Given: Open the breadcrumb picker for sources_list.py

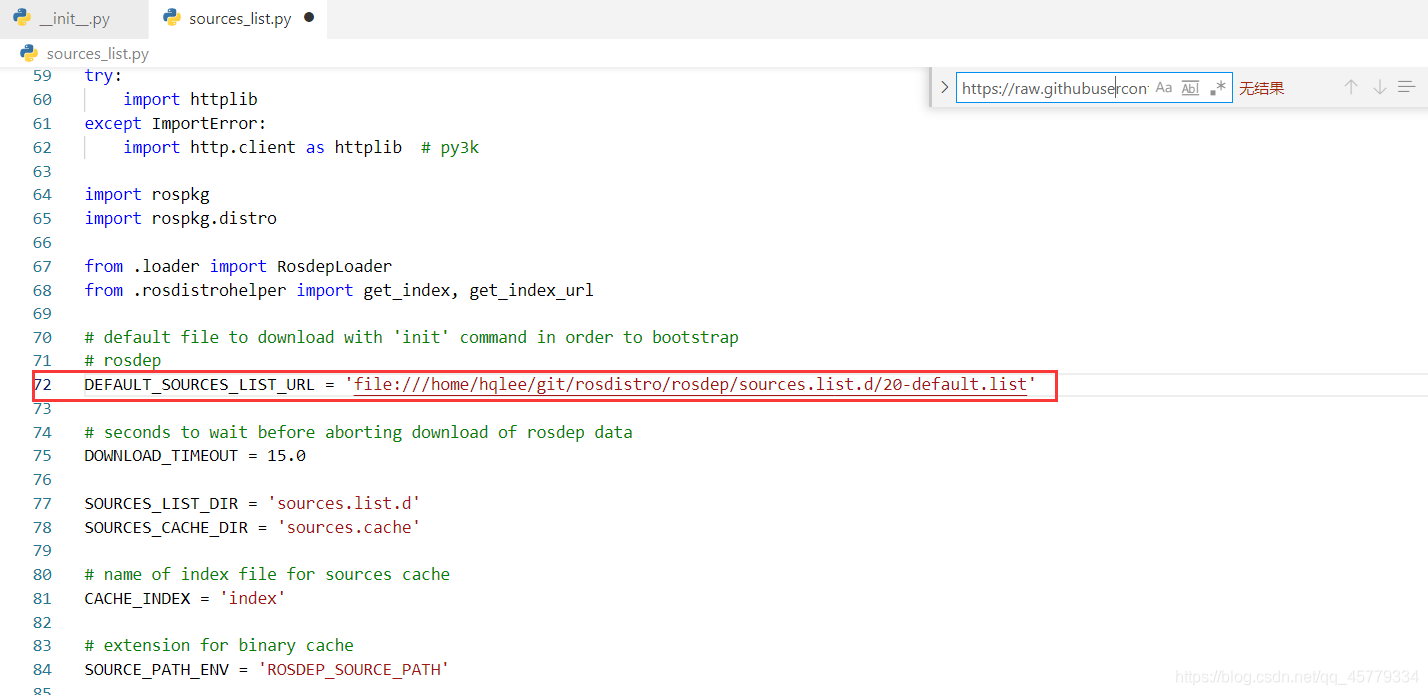Looking at the screenshot, I should click(x=95, y=52).
